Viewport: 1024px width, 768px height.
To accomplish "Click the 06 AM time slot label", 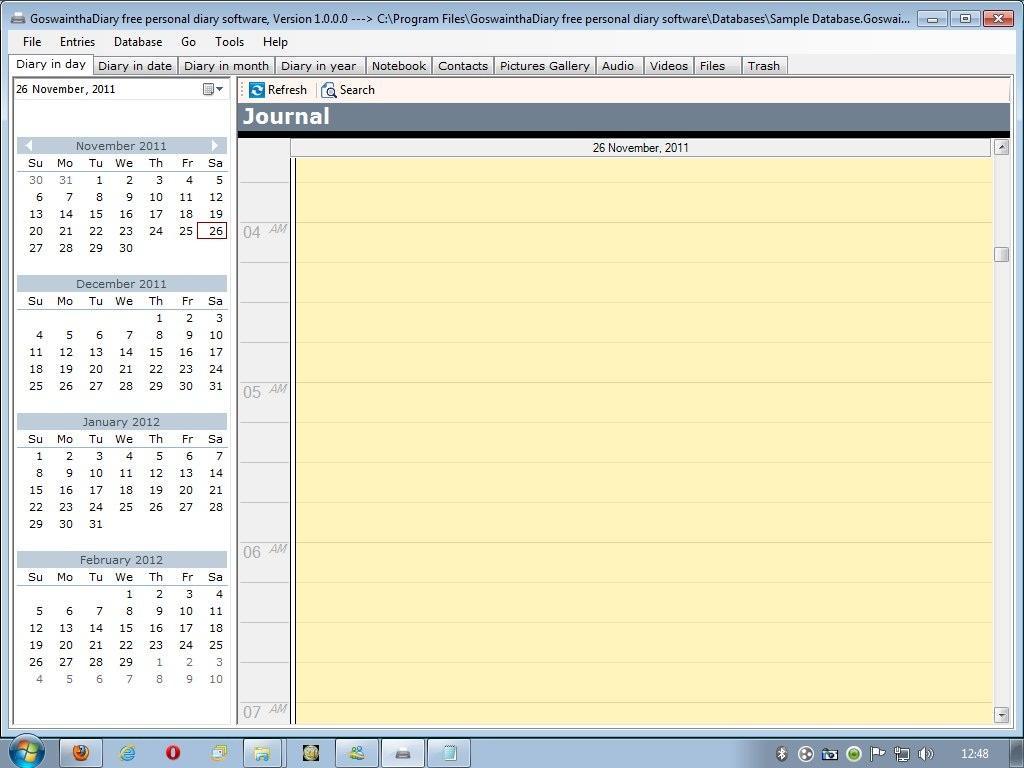I will [264, 552].
